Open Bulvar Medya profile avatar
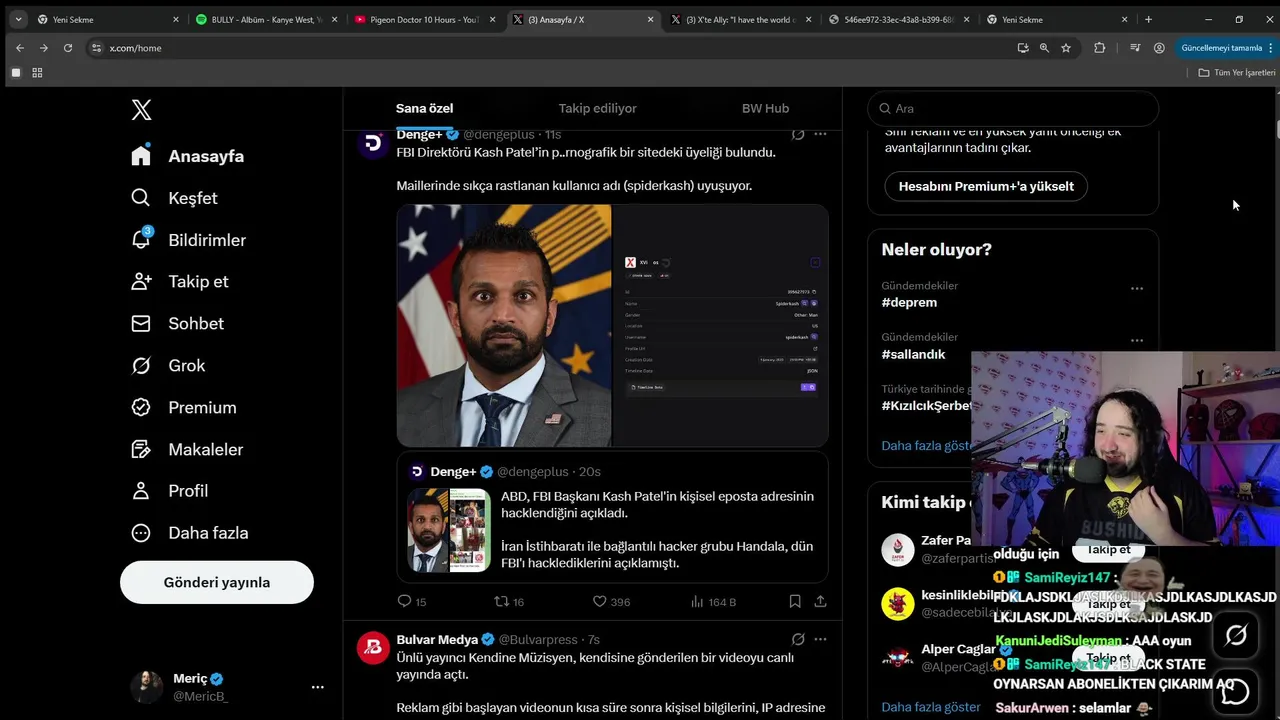The height and width of the screenshot is (720, 1280). [374, 648]
